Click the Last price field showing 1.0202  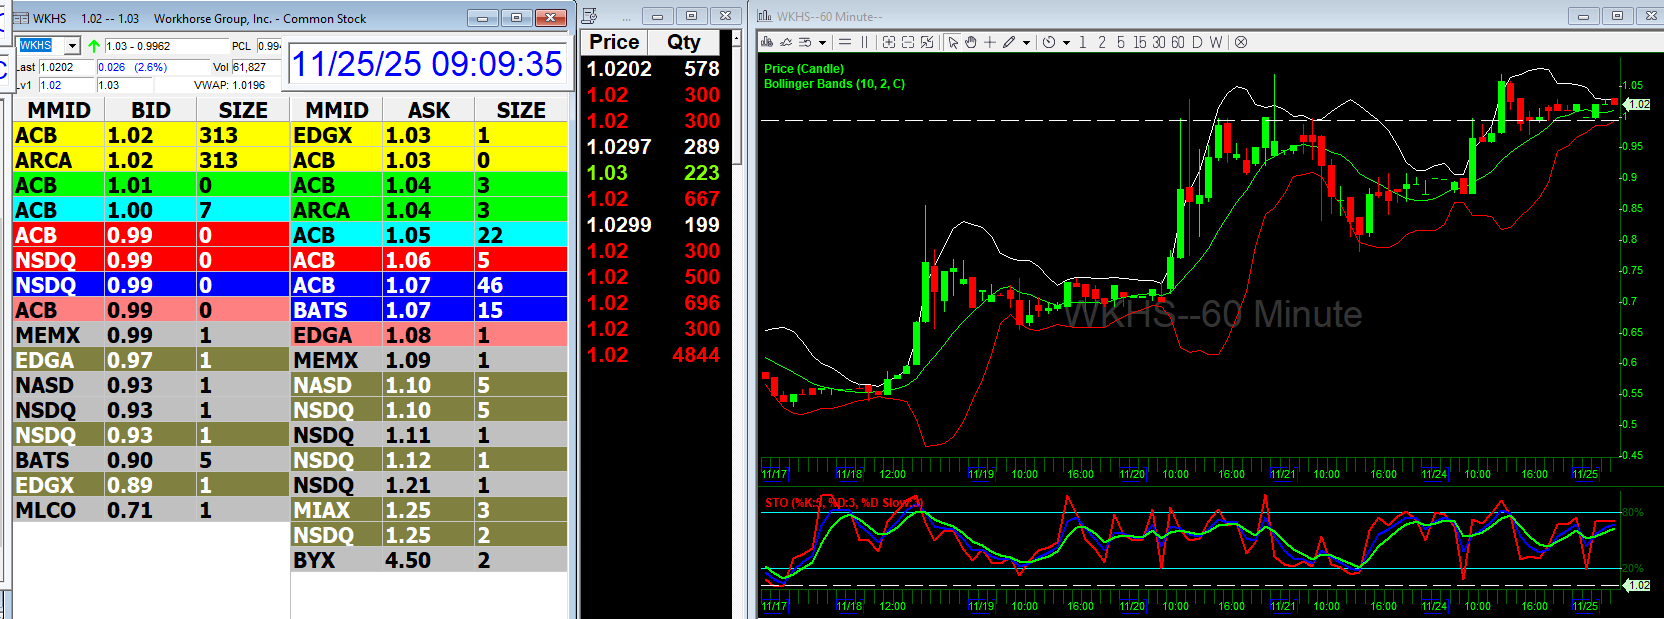coord(66,67)
